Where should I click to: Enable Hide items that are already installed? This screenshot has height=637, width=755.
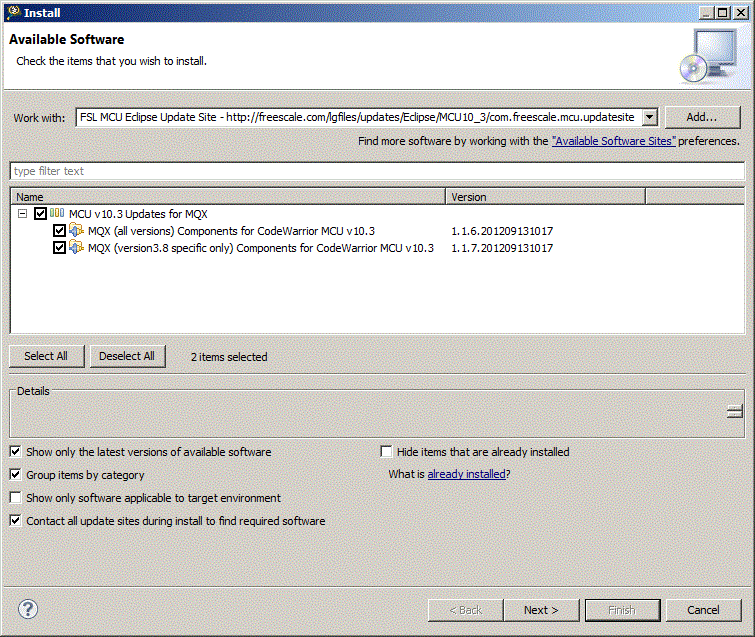tap(386, 452)
